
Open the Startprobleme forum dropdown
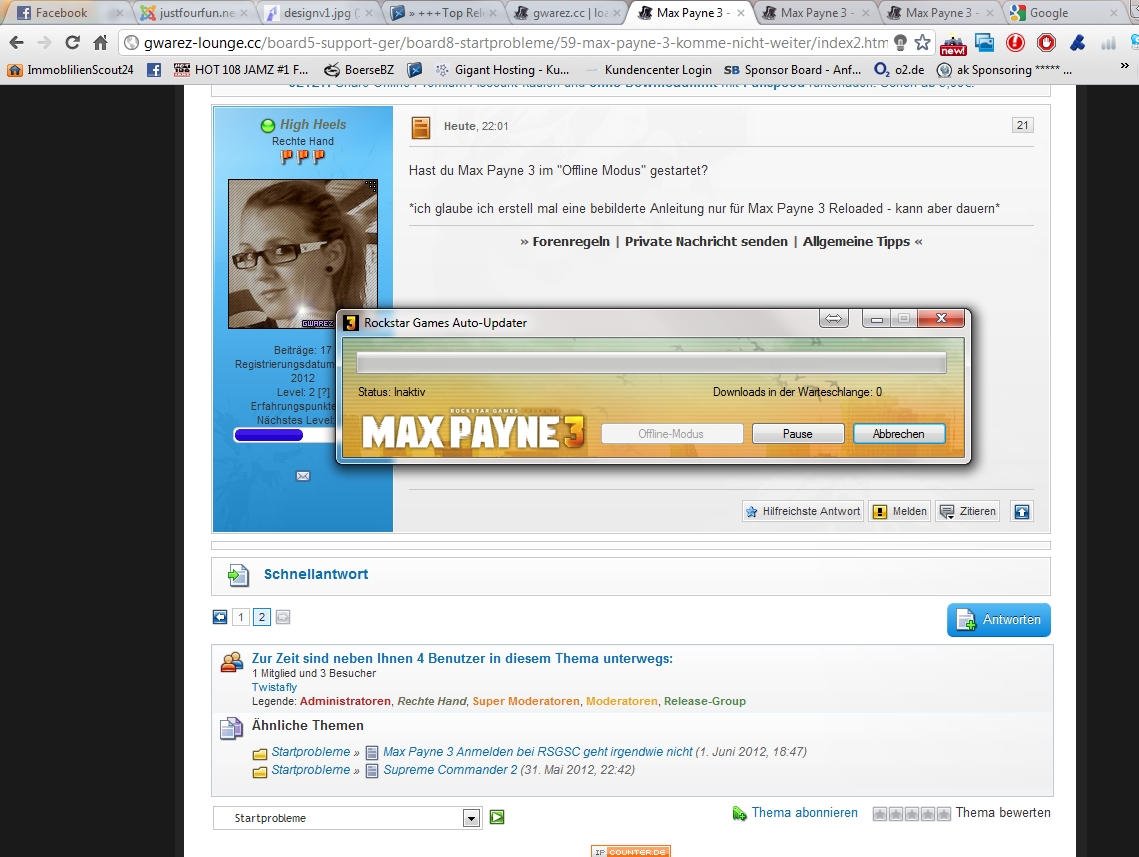click(347, 818)
